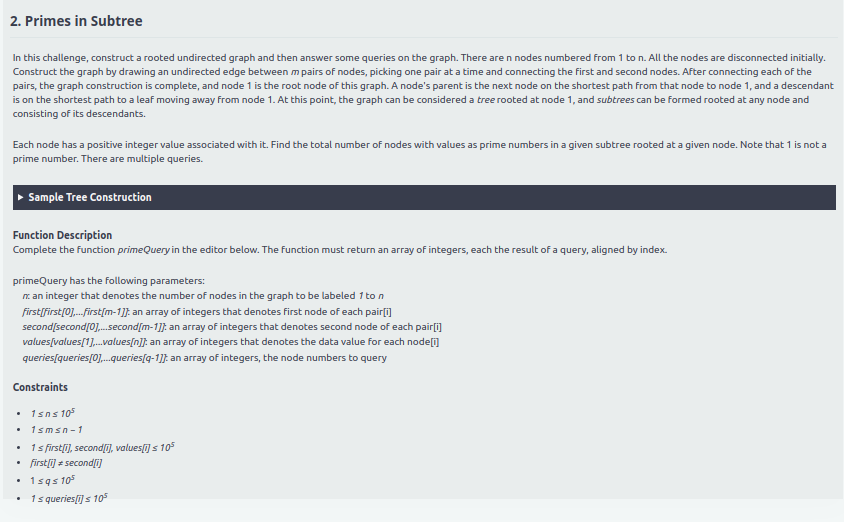Click the '1 ≤ queries[i] ≤ 10^5' constraint
Image resolution: width=844 pixels, height=522 pixels.
70,497
